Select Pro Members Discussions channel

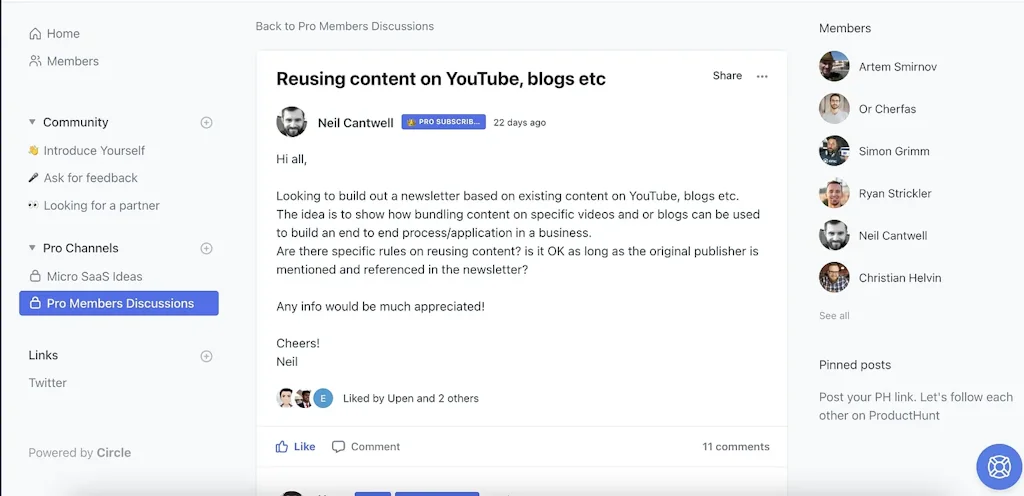click(119, 303)
